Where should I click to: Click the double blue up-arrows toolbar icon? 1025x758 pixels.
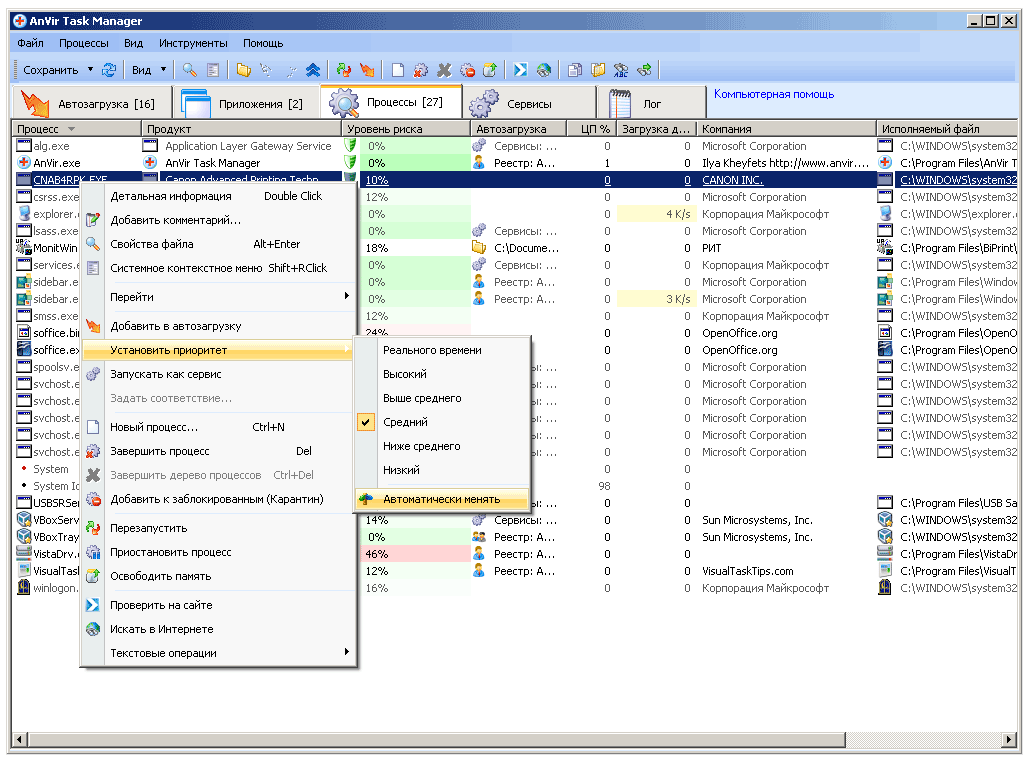[x=313, y=70]
